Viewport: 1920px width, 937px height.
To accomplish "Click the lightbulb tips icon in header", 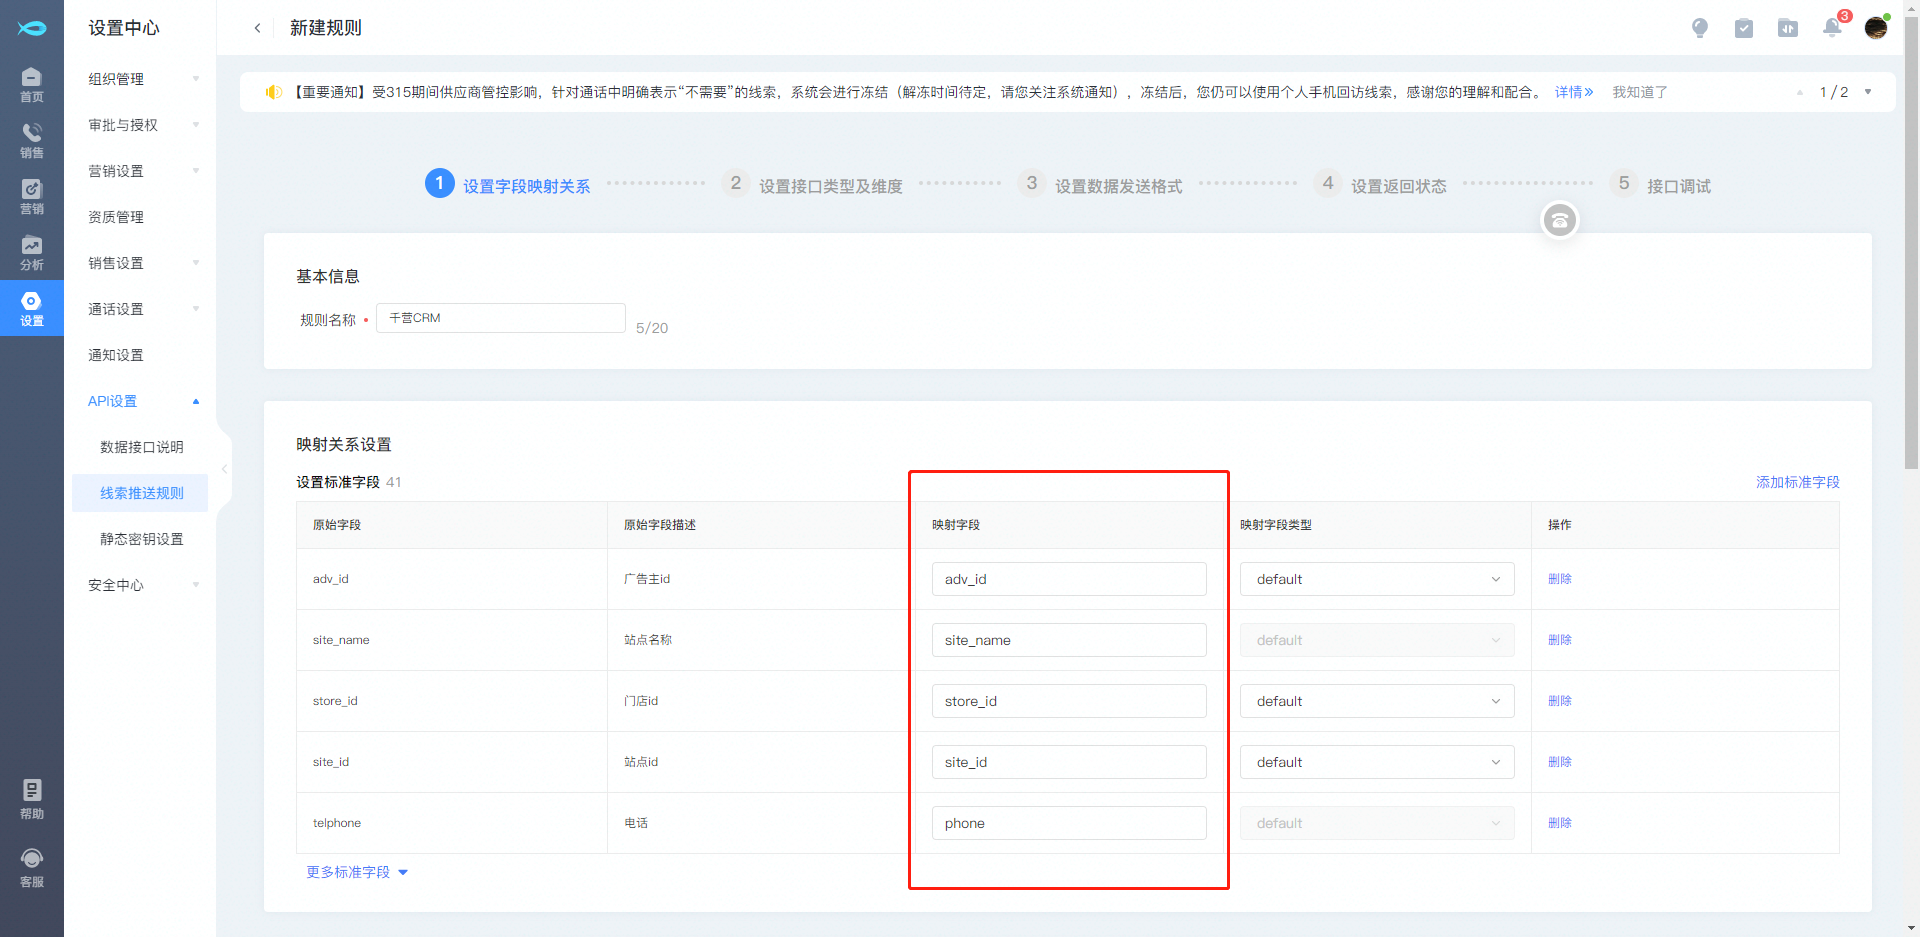I will [1700, 28].
